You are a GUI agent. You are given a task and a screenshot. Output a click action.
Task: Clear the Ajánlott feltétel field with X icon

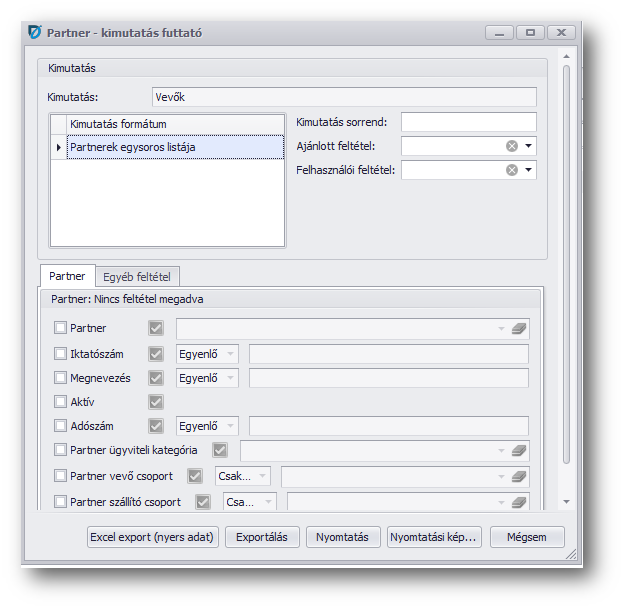pos(512,146)
